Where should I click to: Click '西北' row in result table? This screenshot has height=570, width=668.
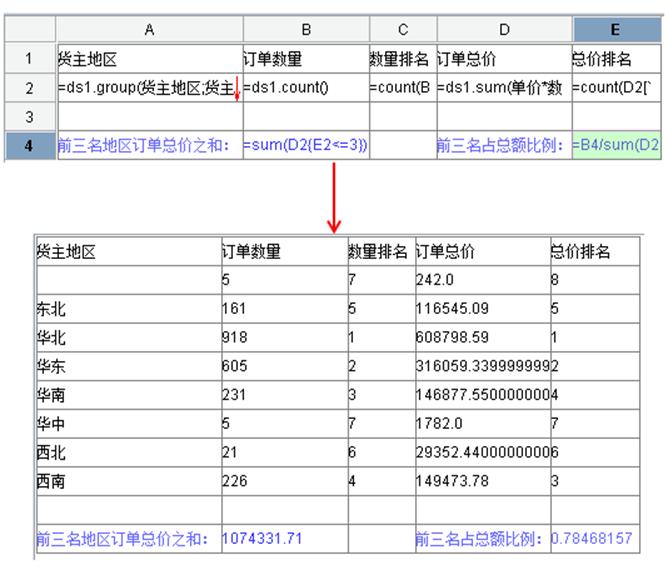[338, 452]
